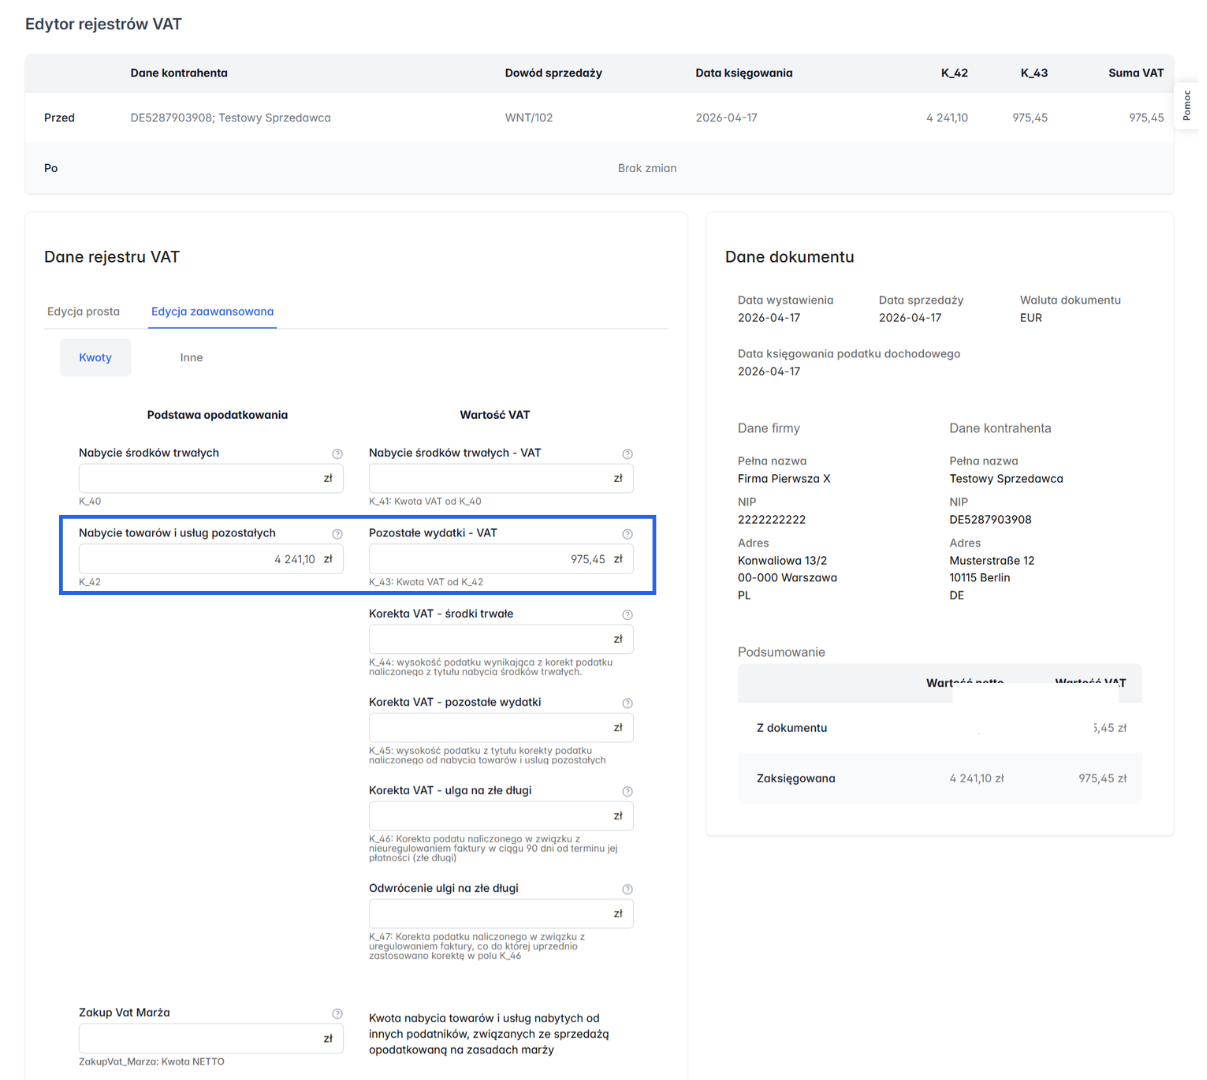The image size is (1207, 1080).
Task: Open help icon for Odwrócenie ulgi na złe długi
Action: 627,889
